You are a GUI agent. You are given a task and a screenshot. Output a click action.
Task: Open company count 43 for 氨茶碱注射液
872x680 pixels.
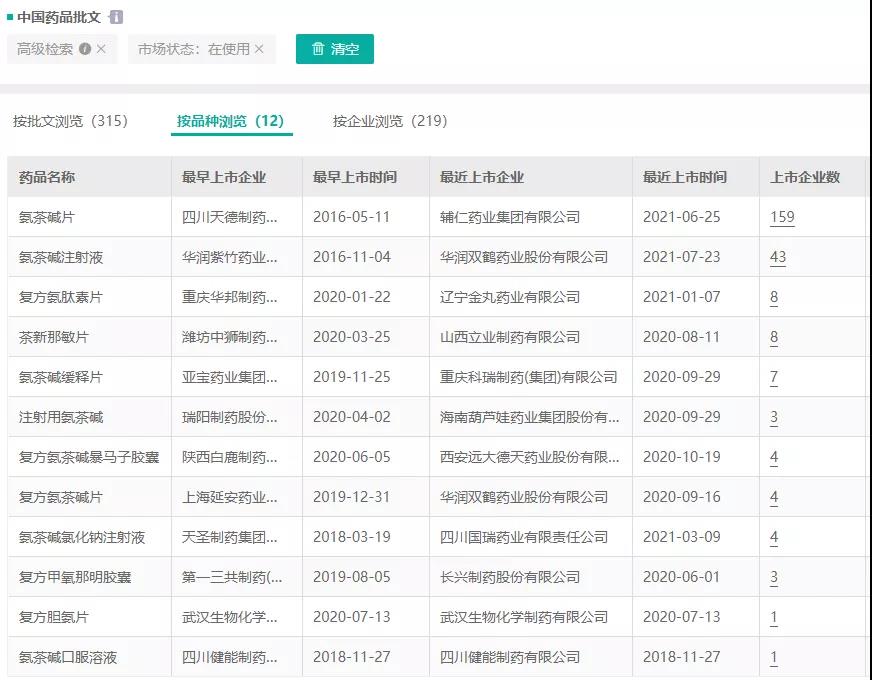778,257
